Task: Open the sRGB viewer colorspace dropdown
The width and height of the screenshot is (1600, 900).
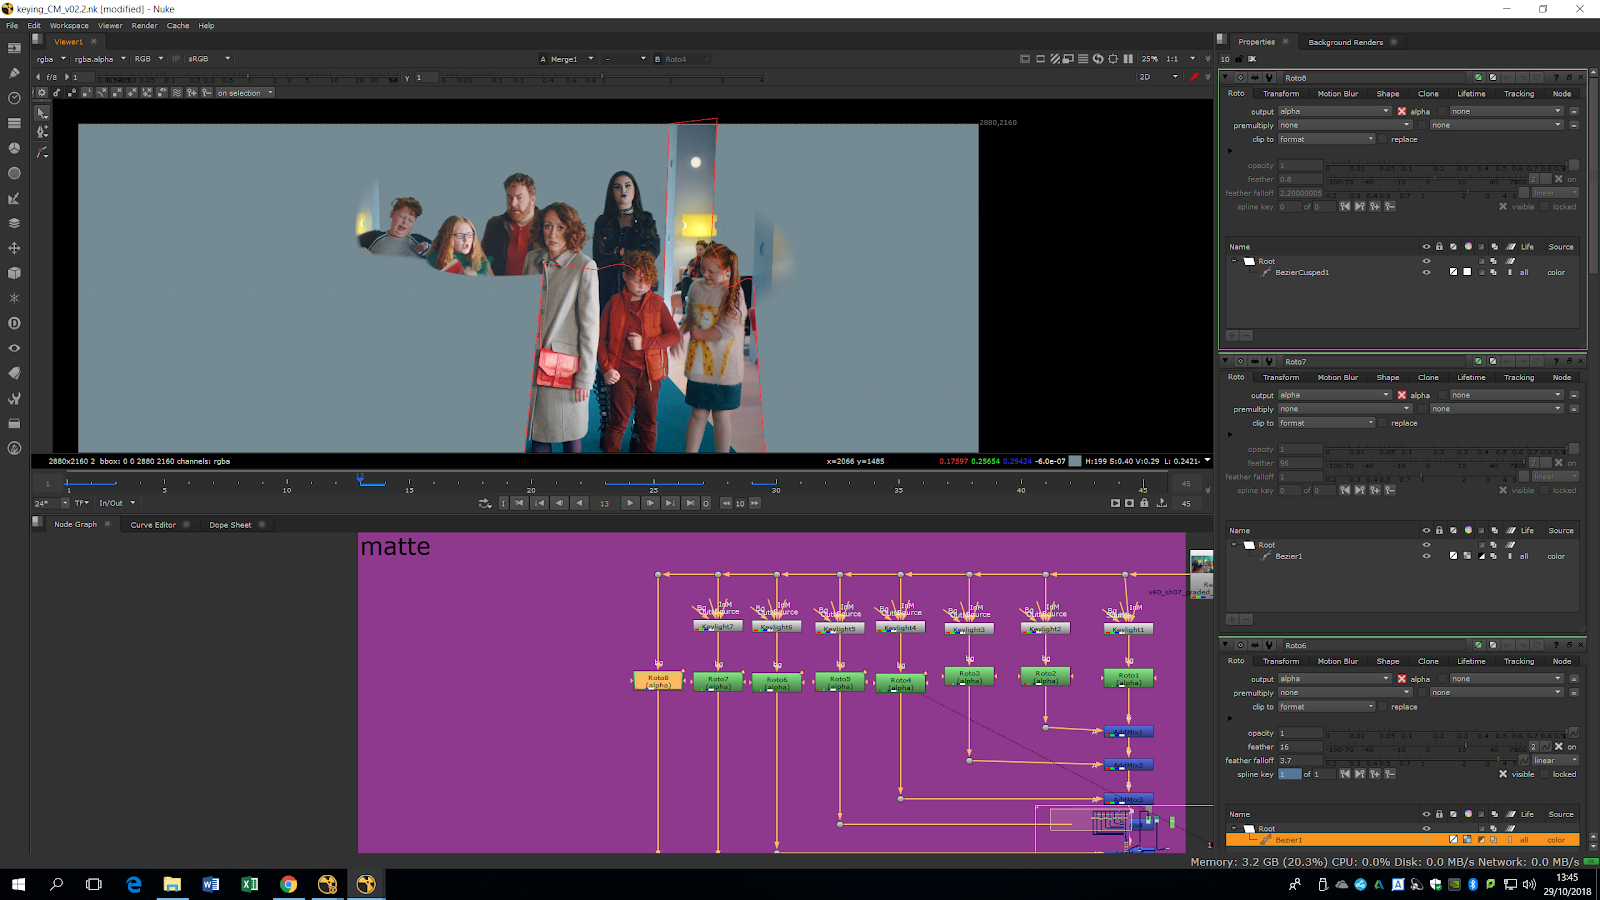Action: click(x=209, y=59)
